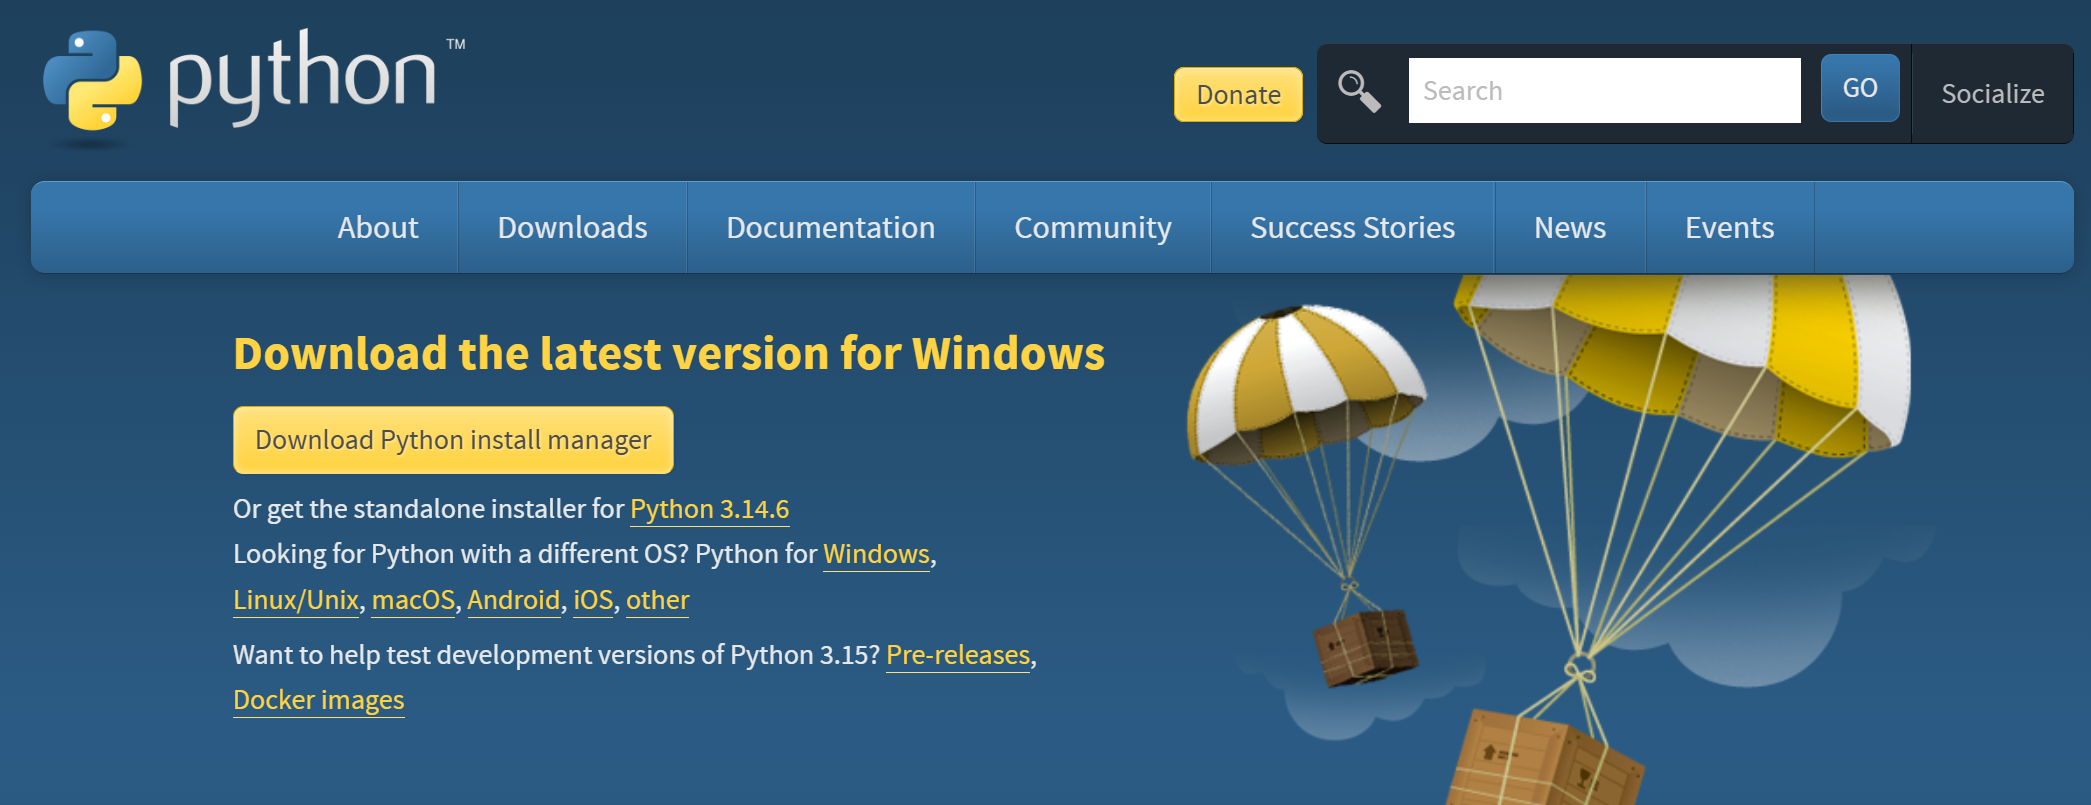
Task: Open the Success Stories menu
Action: (x=1353, y=228)
